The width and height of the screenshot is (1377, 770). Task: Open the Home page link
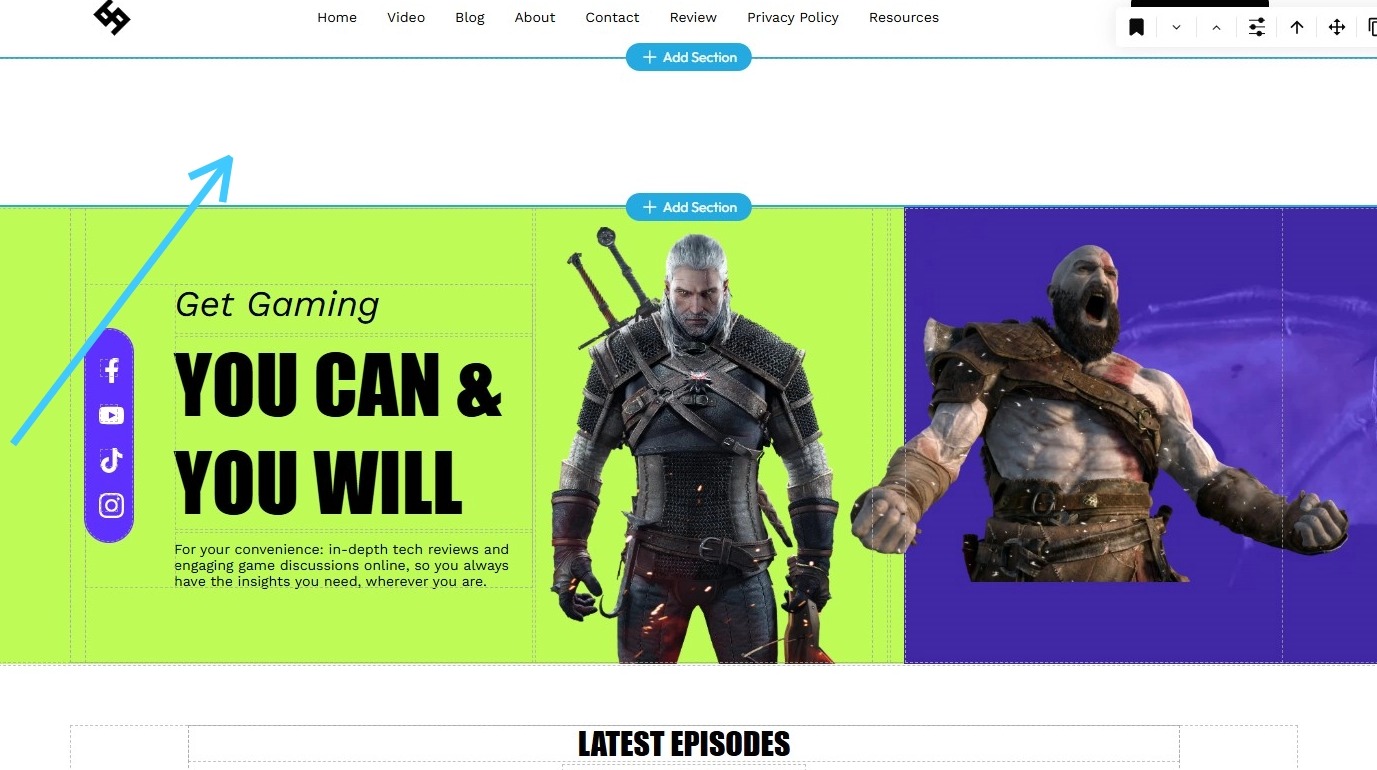337,18
